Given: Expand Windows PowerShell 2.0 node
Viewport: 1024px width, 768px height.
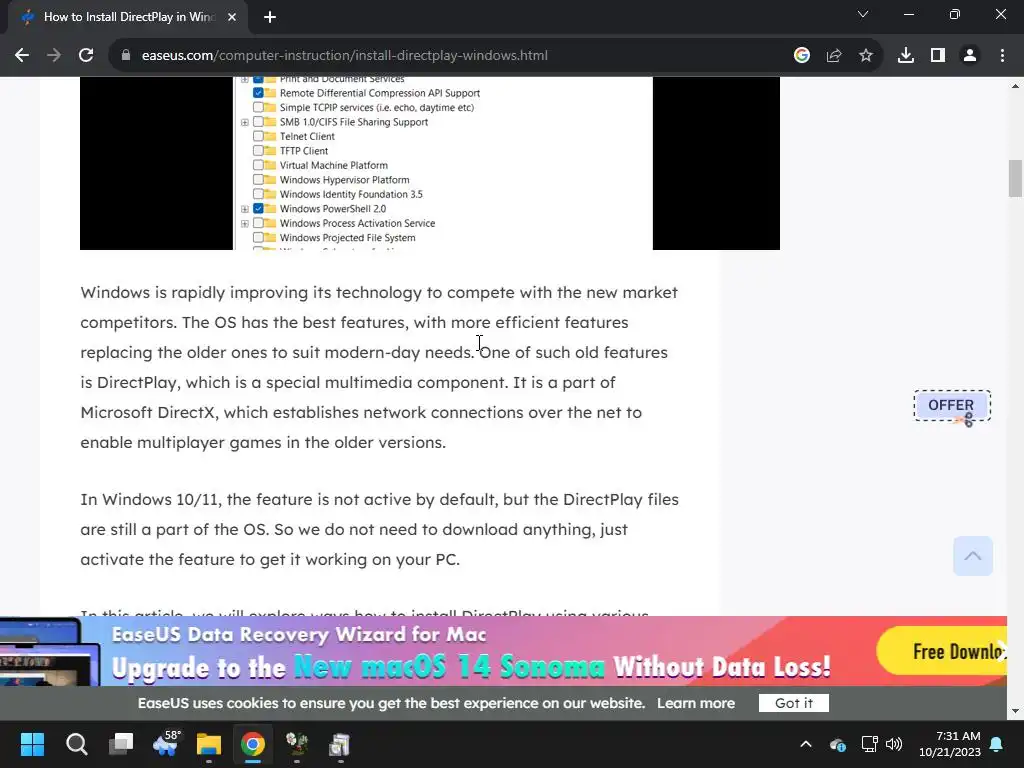Looking at the screenshot, I should click(245, 209).
